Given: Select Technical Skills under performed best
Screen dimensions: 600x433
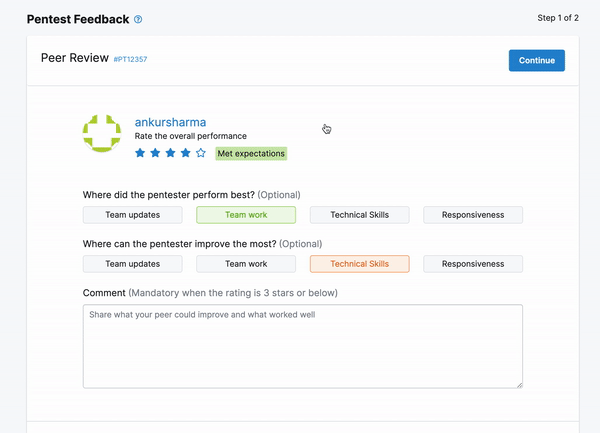Looking at the screenshot, I should click(359, 215).
